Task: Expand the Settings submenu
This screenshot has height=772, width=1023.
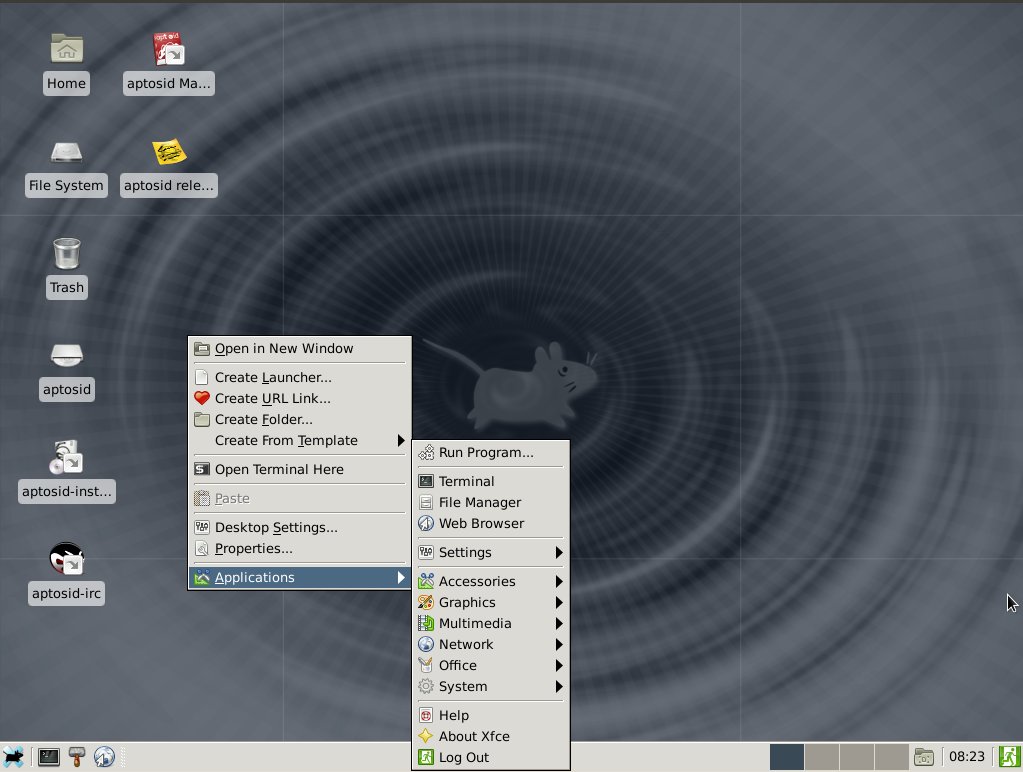Action: 491,552
